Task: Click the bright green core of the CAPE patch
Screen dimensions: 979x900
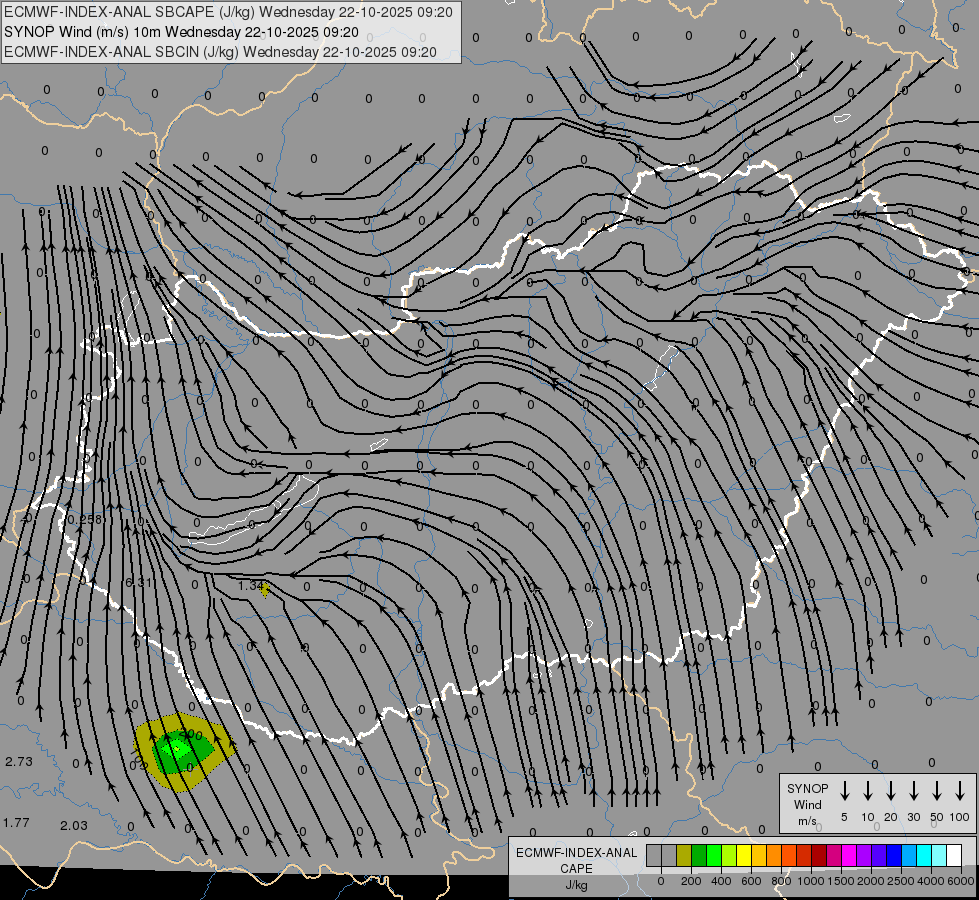Action: [179, 748]
